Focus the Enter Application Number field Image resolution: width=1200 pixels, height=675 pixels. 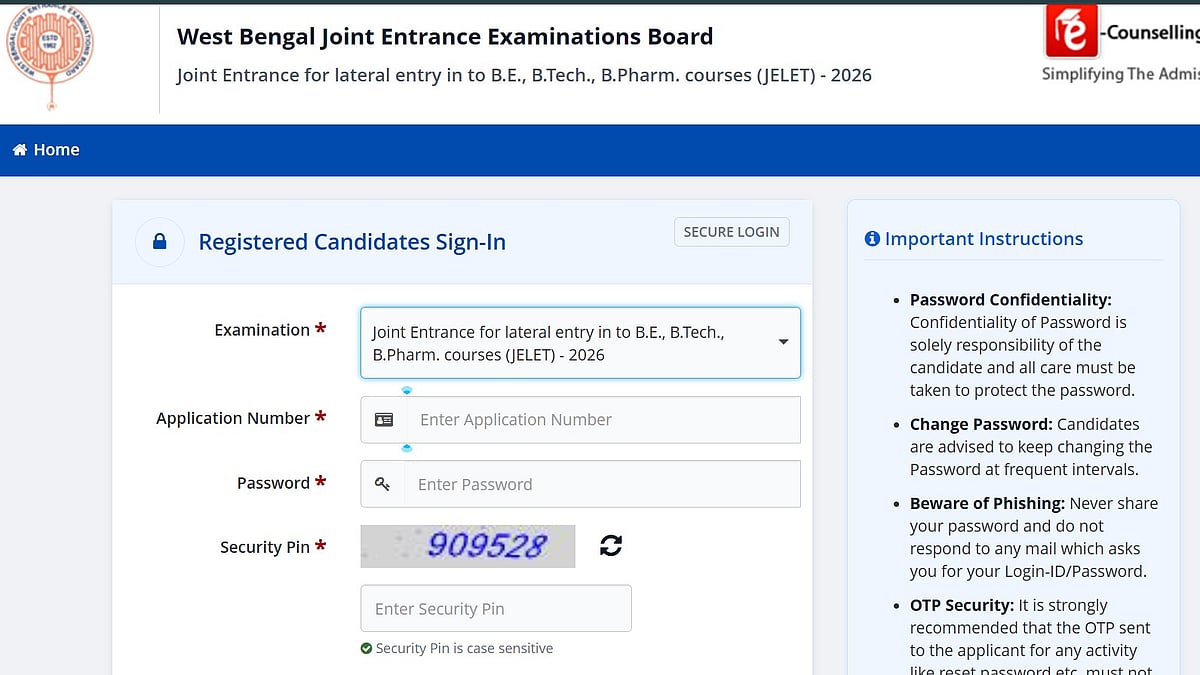602,420
